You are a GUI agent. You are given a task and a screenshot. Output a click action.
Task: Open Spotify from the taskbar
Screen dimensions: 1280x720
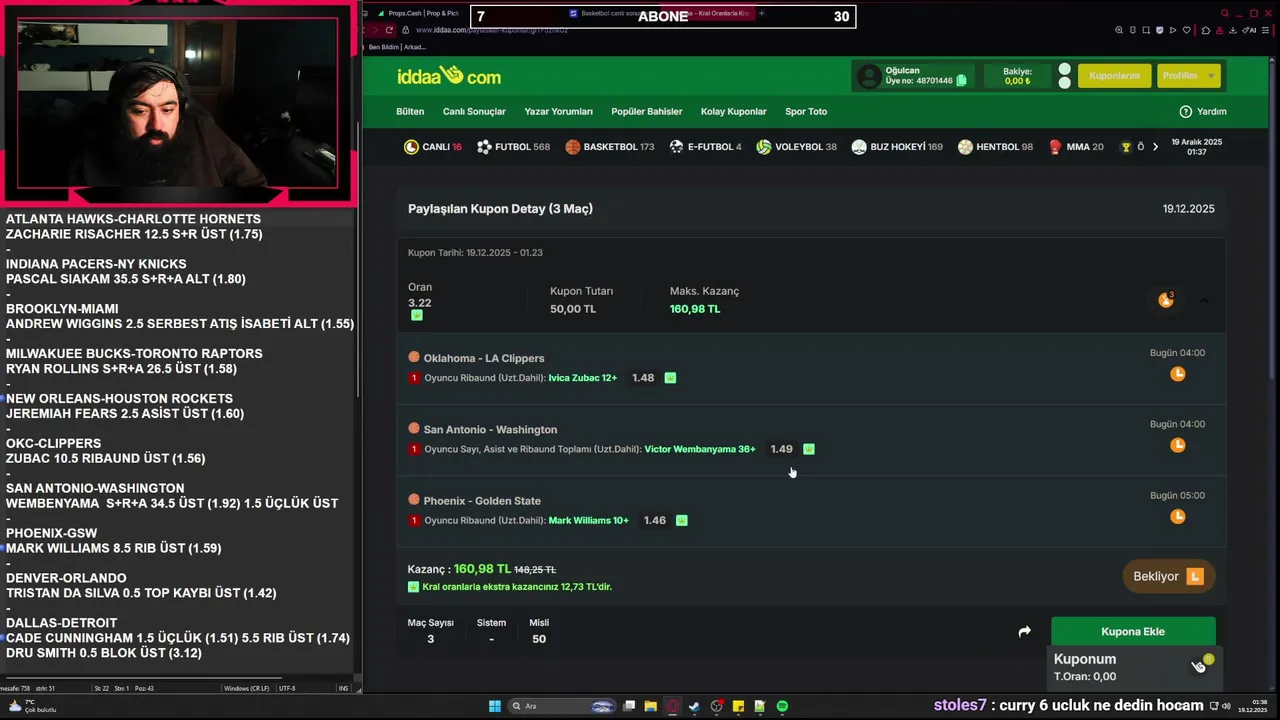point(782,706)
